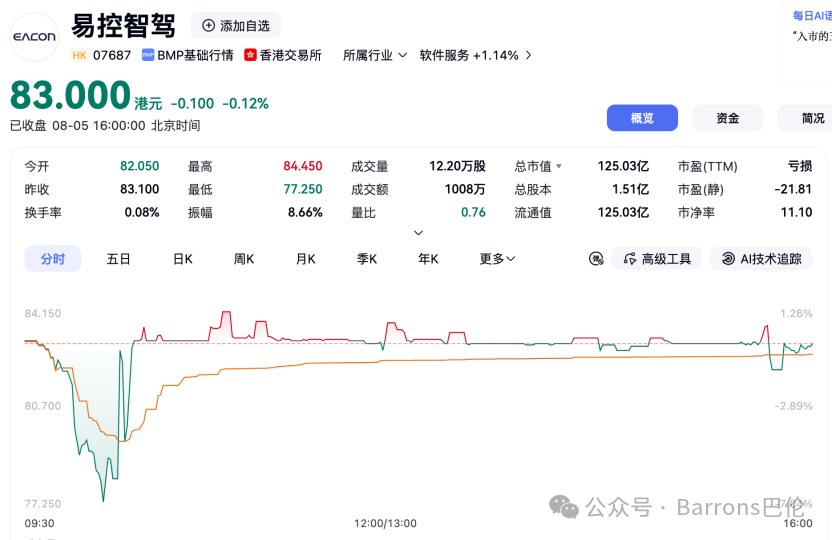This screenshot has width=832, height=540.
Task: Click the AI技术追踪 spiral icon
Action: tap(728, 259)
